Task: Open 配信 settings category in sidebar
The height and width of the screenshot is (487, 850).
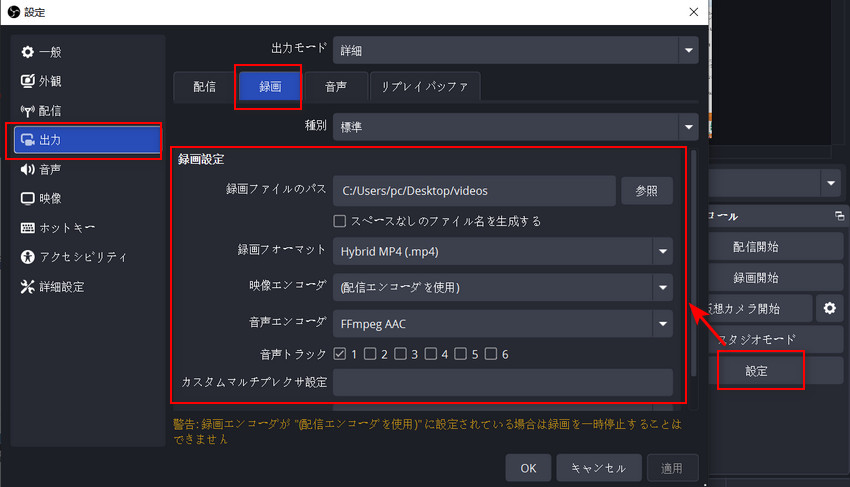Action: pos(87,111)
